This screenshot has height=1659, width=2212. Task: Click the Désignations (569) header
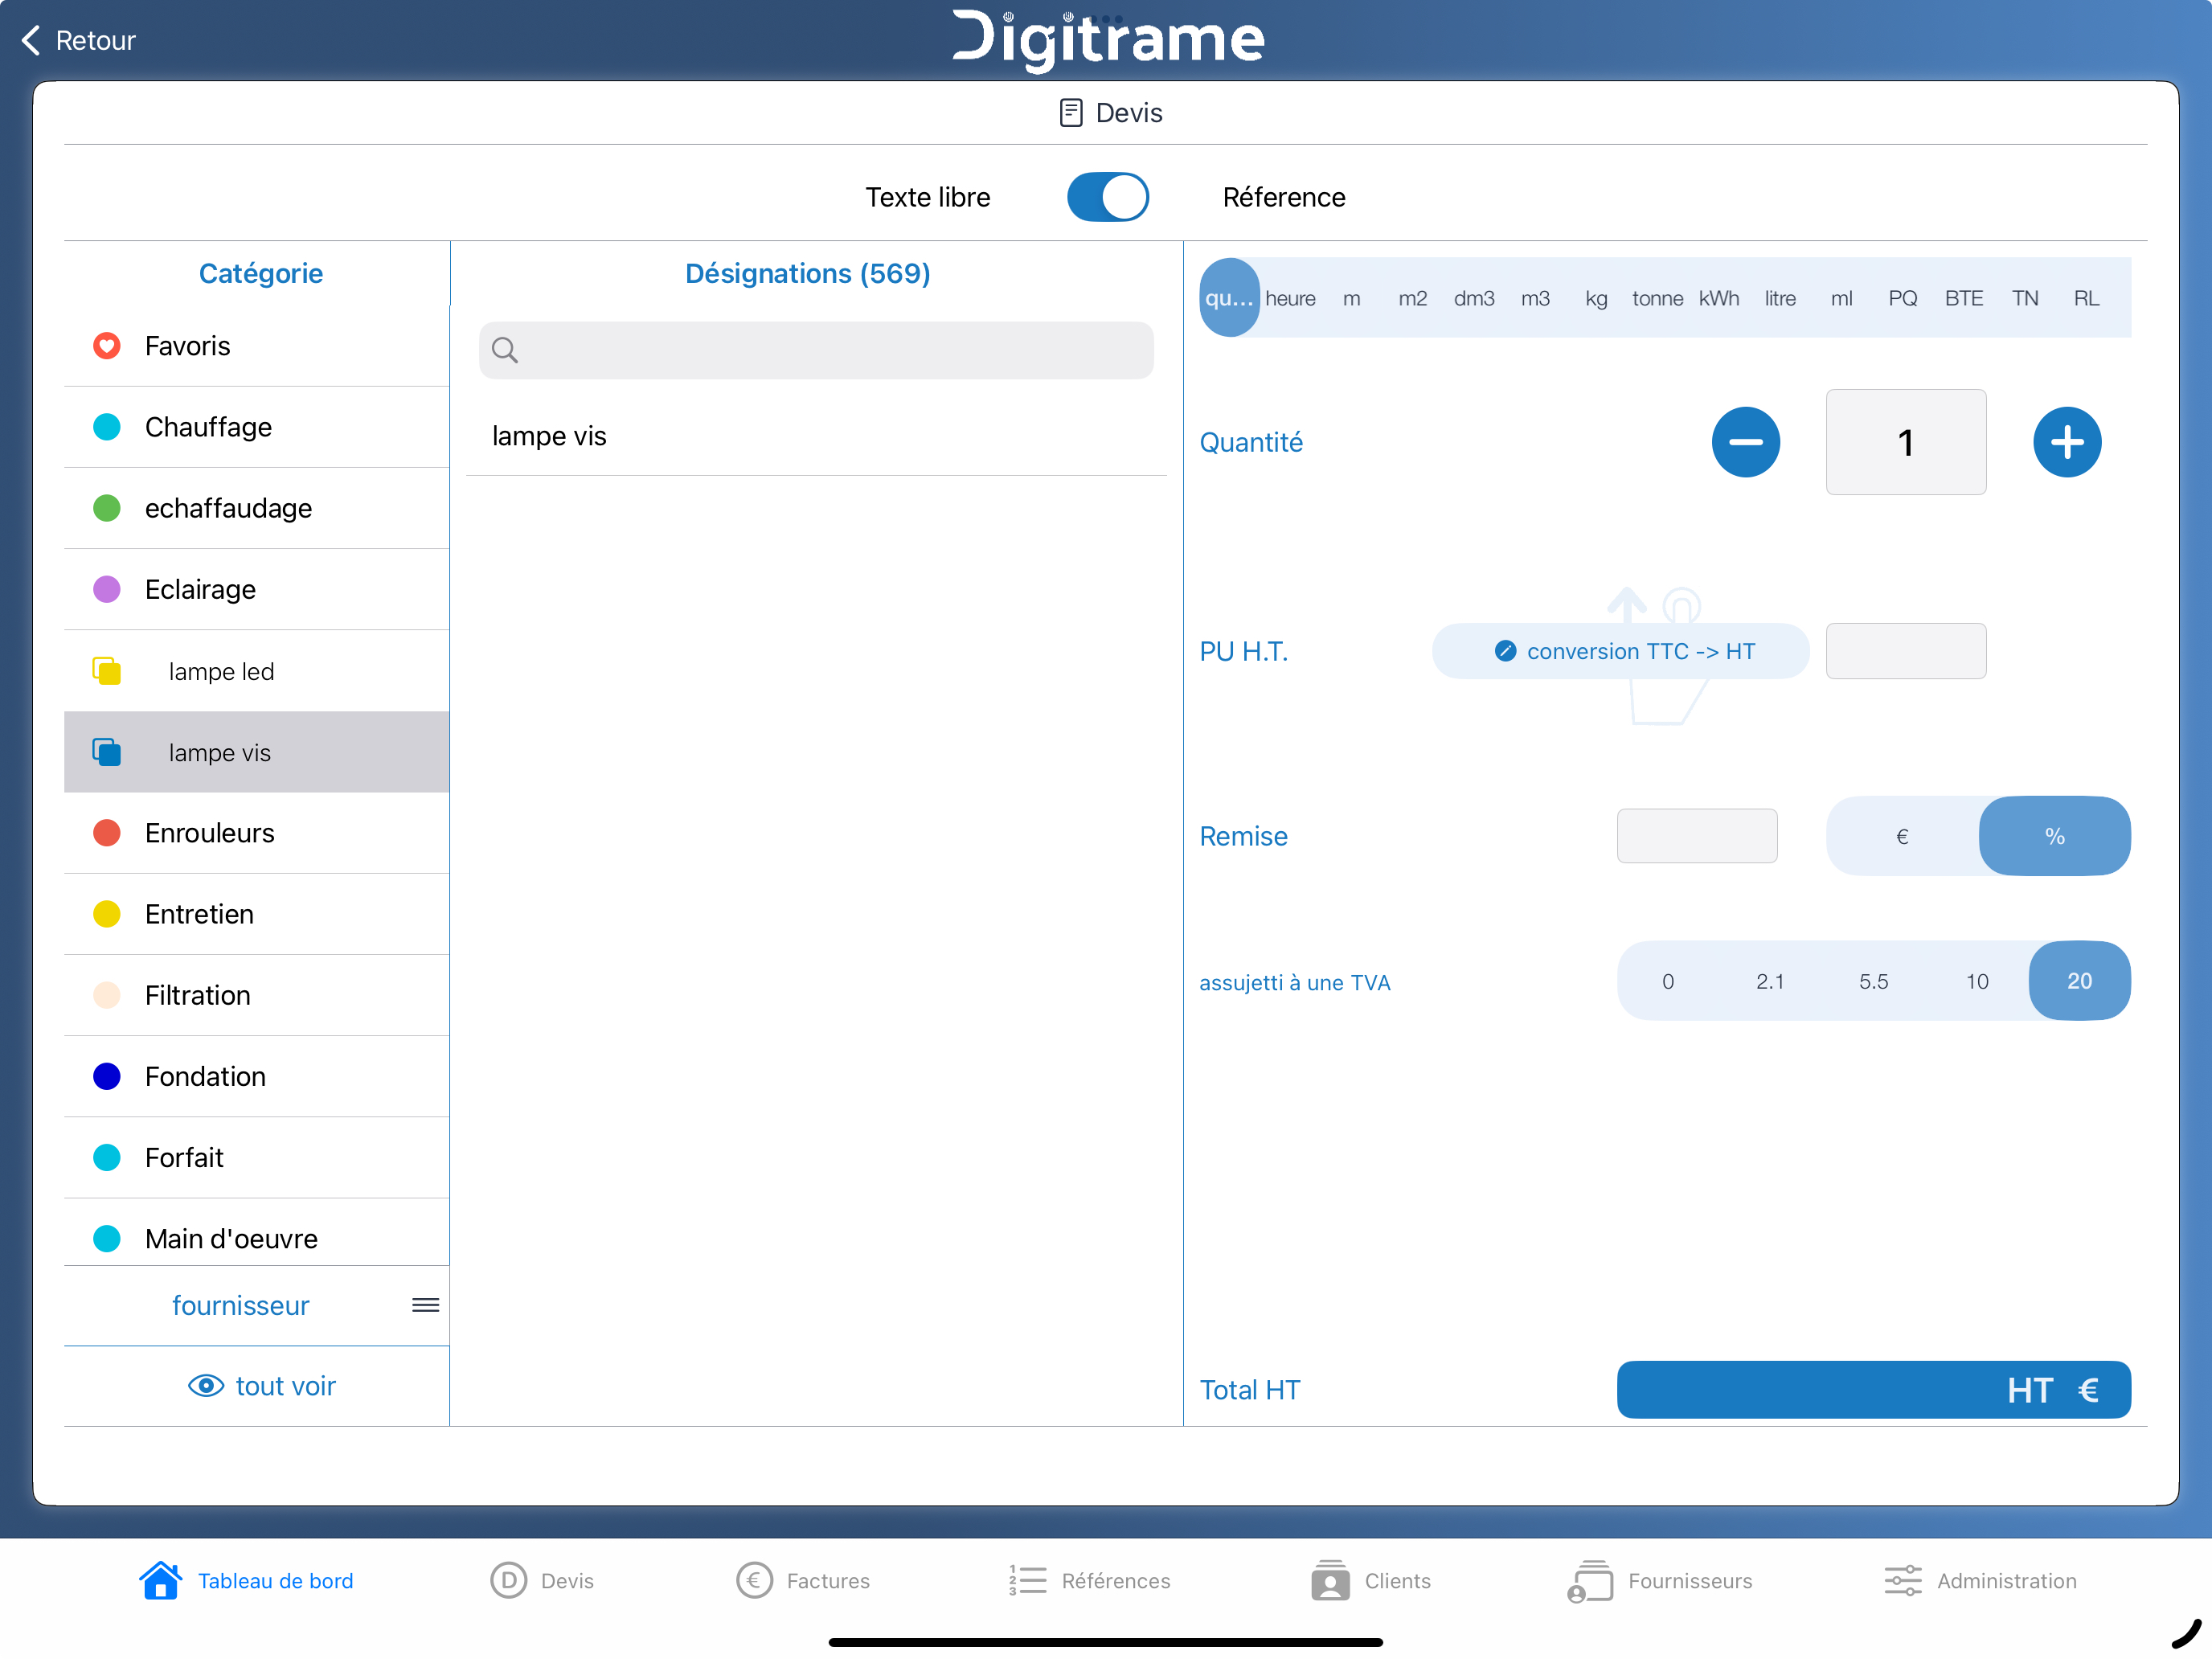pos(808,273)
